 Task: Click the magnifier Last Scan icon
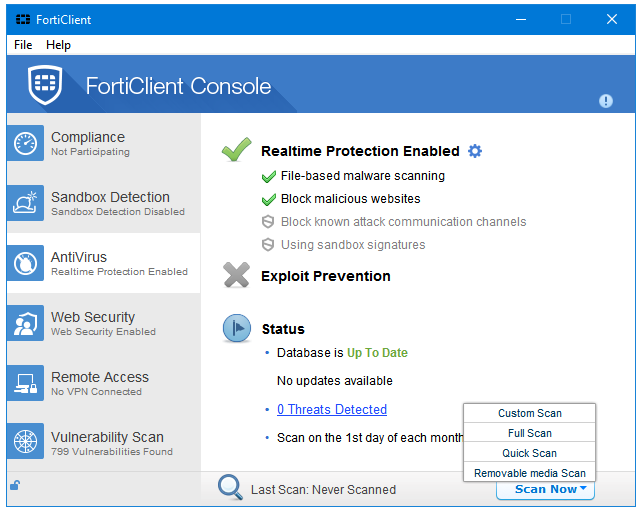tap(231, 488)
